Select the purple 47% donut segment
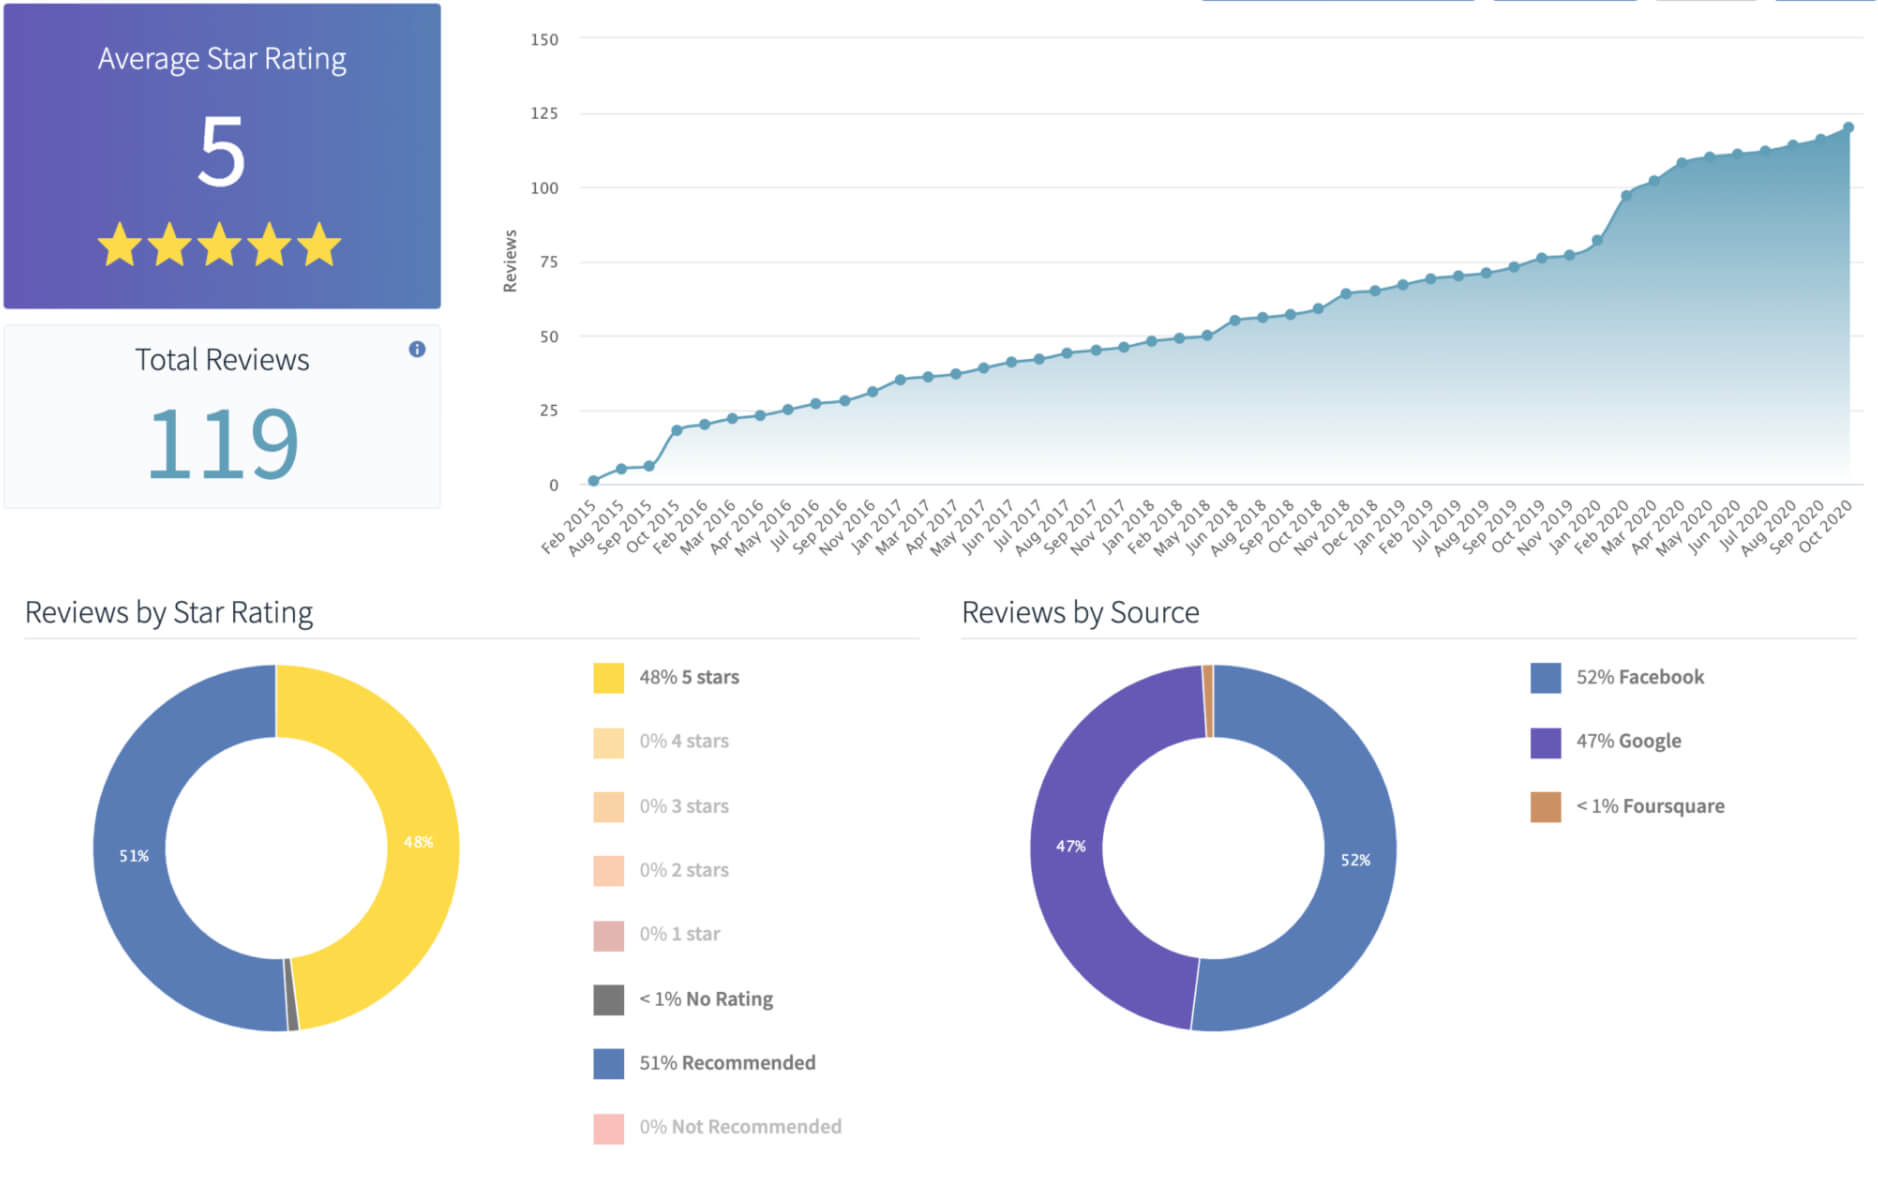The height and width of the screenshot is (1188, 1878). [1068, 846]
